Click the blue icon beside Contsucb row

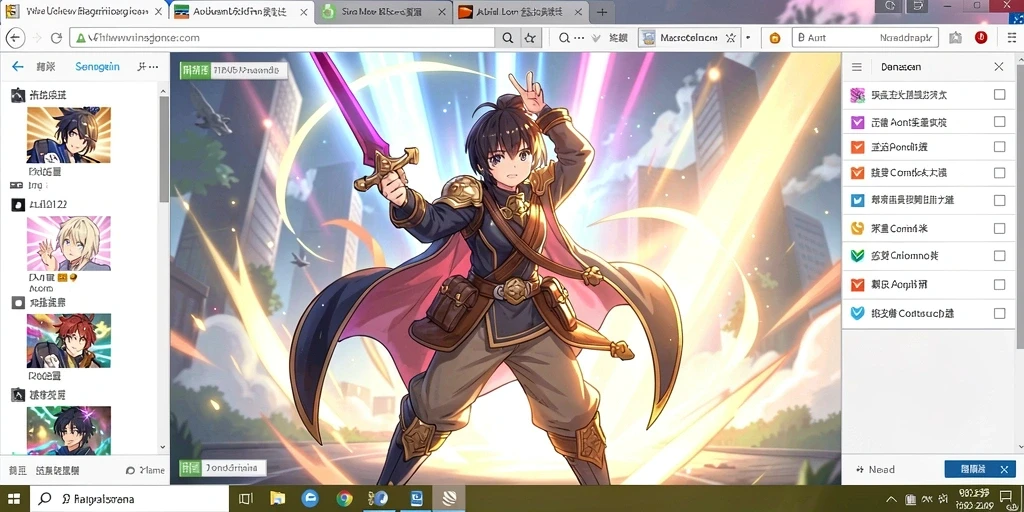(x=858, y=313)
